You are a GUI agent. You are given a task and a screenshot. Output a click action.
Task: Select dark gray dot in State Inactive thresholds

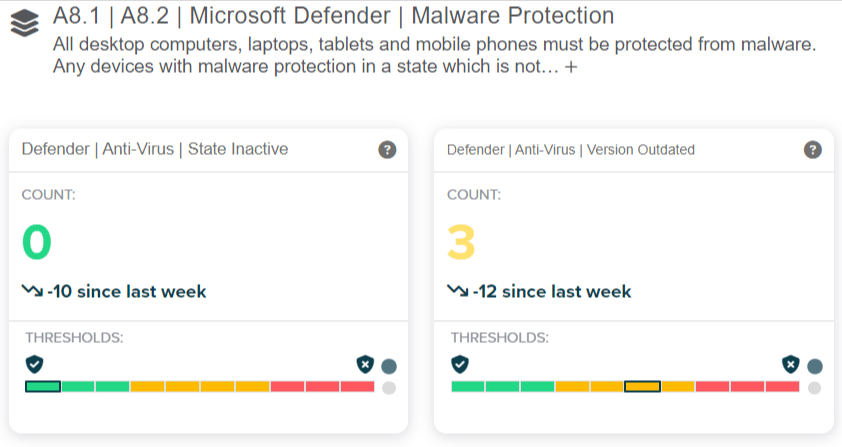389,366
